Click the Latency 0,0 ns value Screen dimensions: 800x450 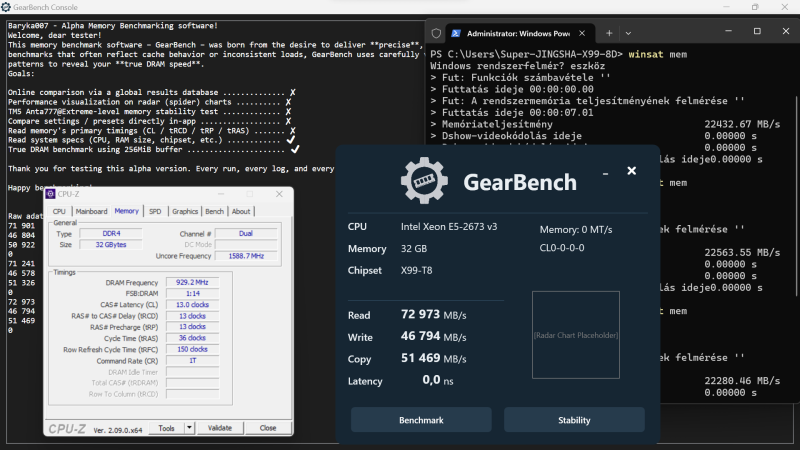pyautogui.click(x=438, y=380)
